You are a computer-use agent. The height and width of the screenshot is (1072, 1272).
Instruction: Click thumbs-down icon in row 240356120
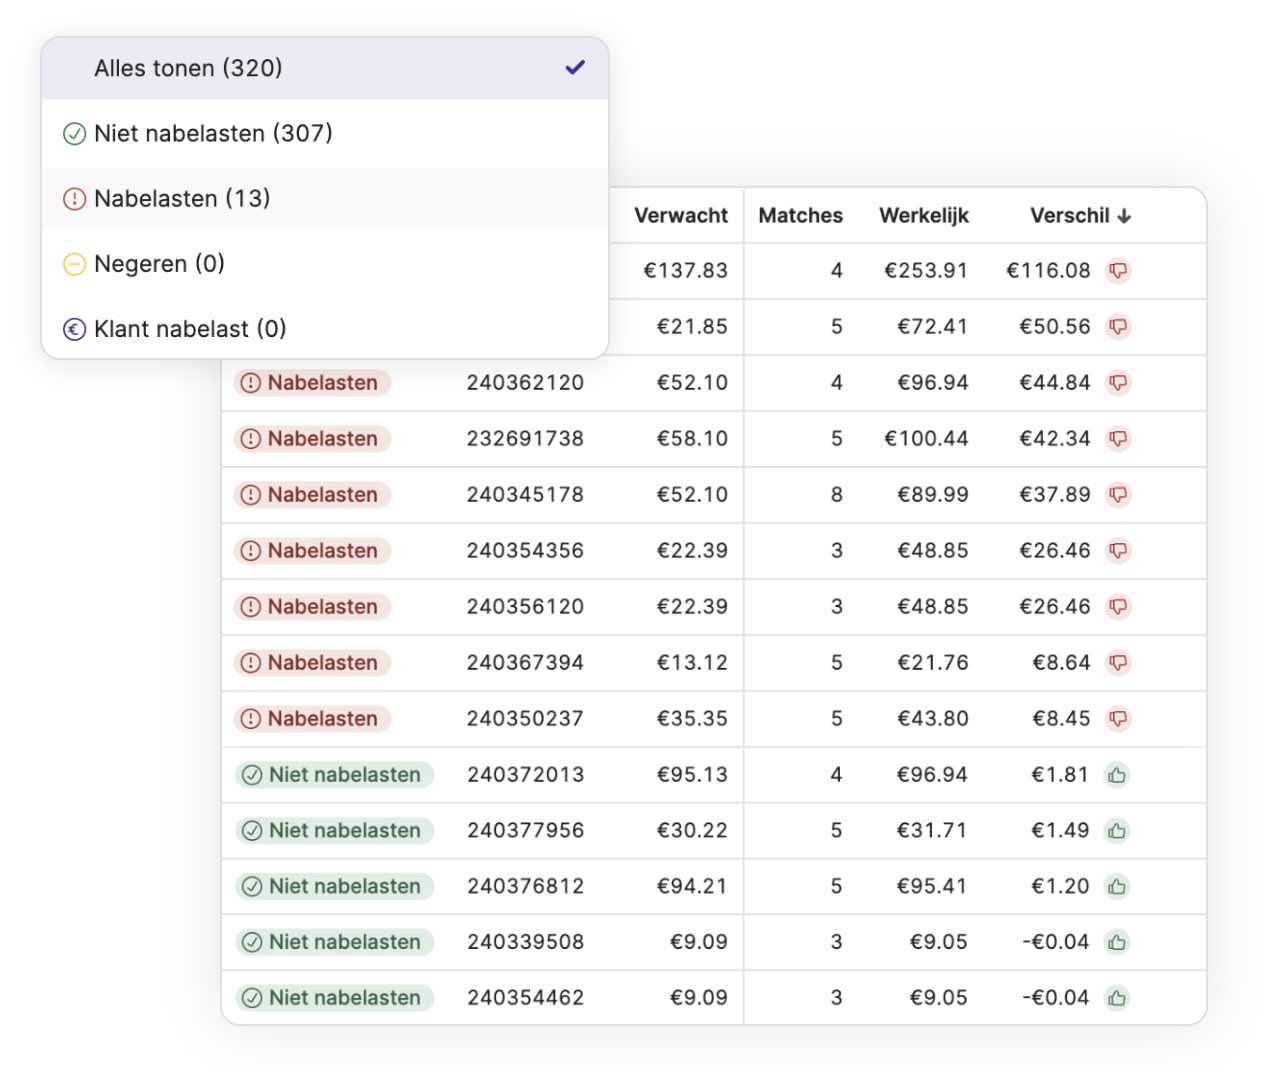coord(1118,606)
